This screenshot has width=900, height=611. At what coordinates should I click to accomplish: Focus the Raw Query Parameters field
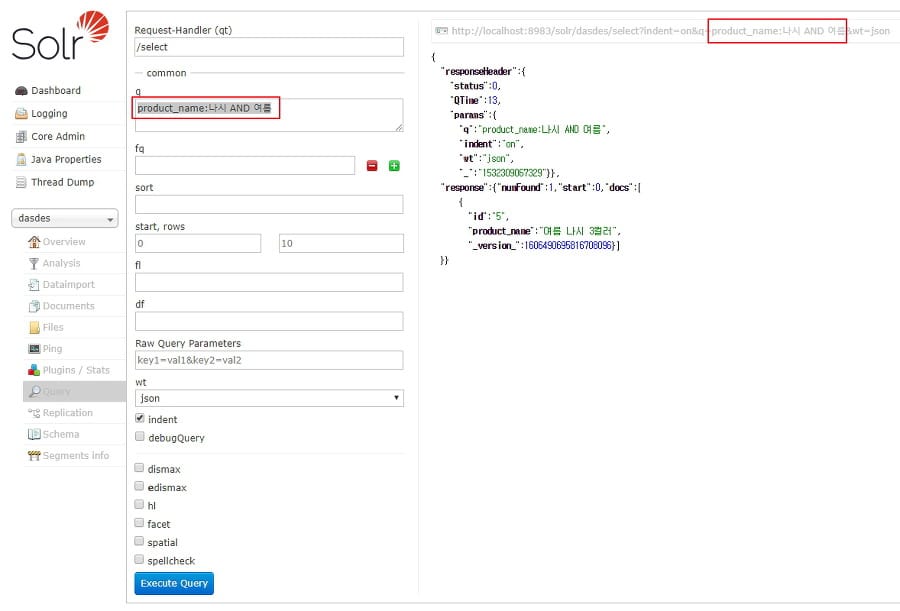(x=269, y=360)
